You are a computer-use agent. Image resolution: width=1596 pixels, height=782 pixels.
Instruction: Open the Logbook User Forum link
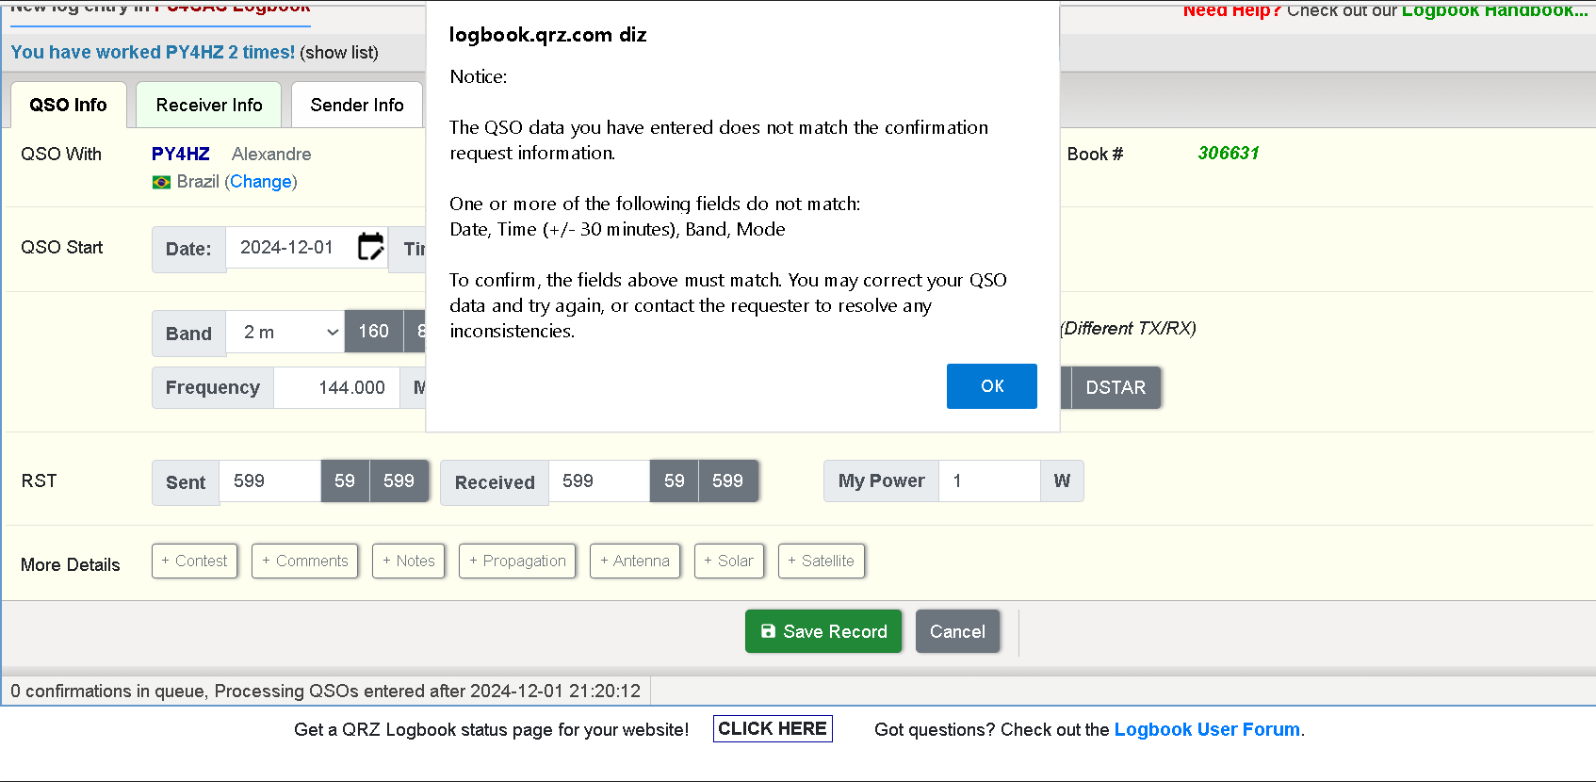coord(1207,730)
